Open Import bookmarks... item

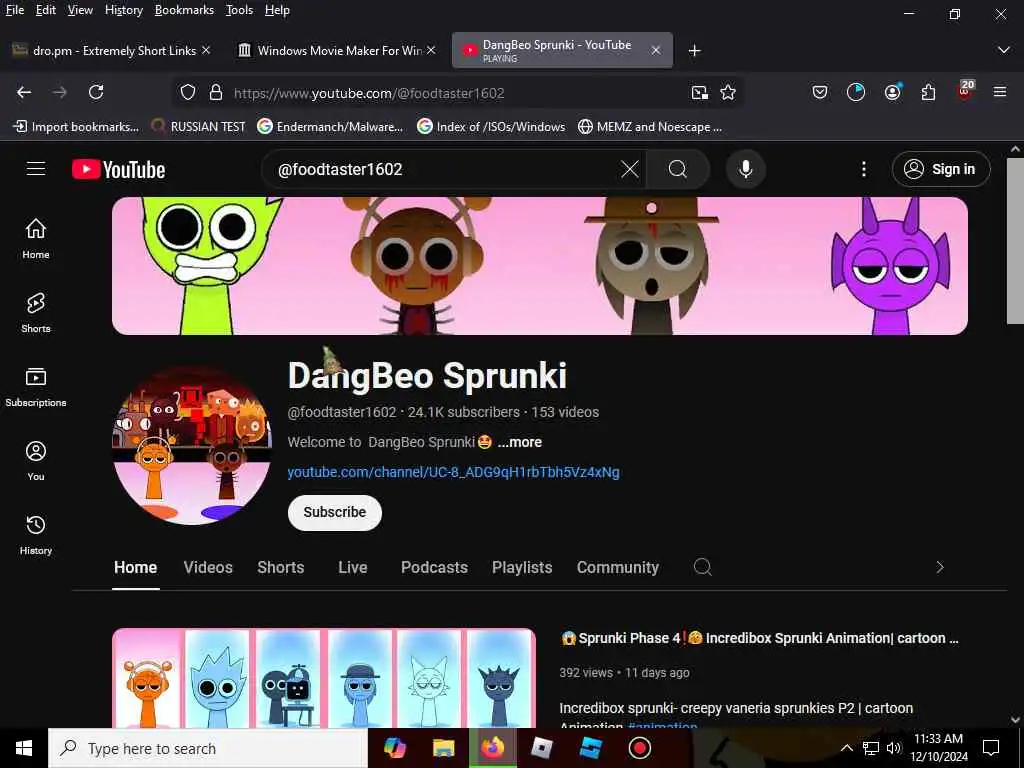[76, 127]
